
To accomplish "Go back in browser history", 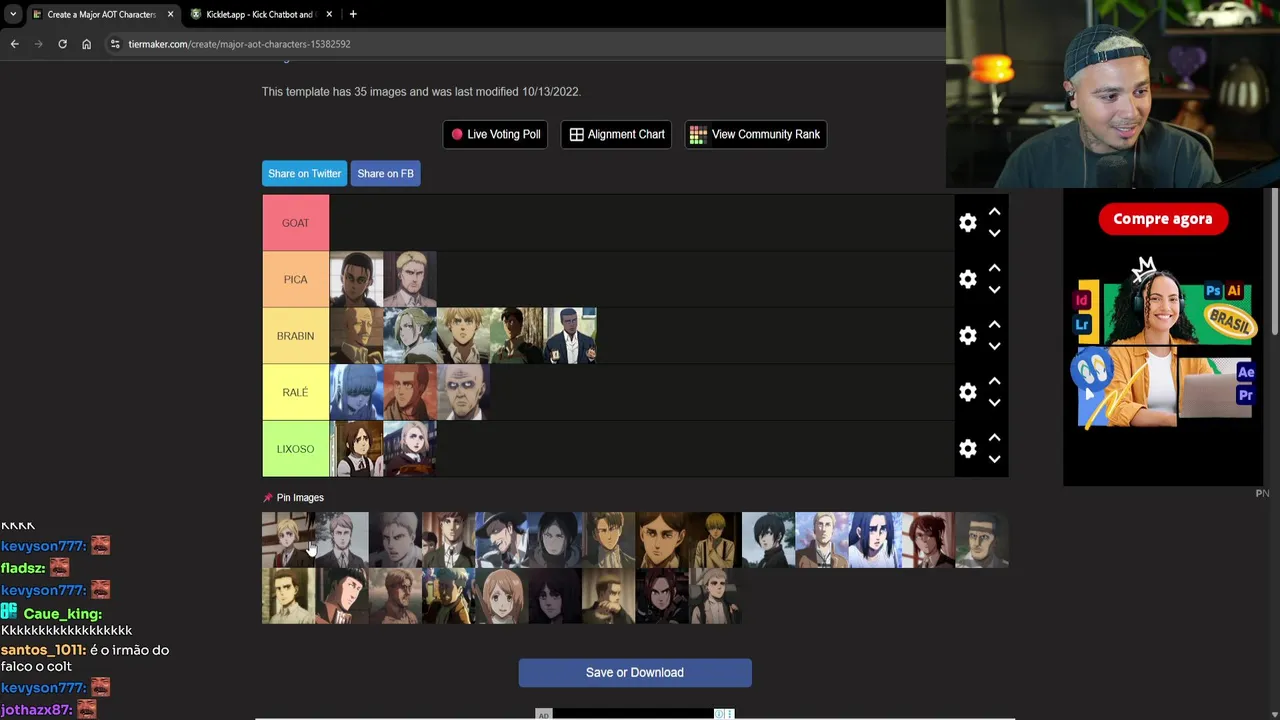I will (14, 44).
